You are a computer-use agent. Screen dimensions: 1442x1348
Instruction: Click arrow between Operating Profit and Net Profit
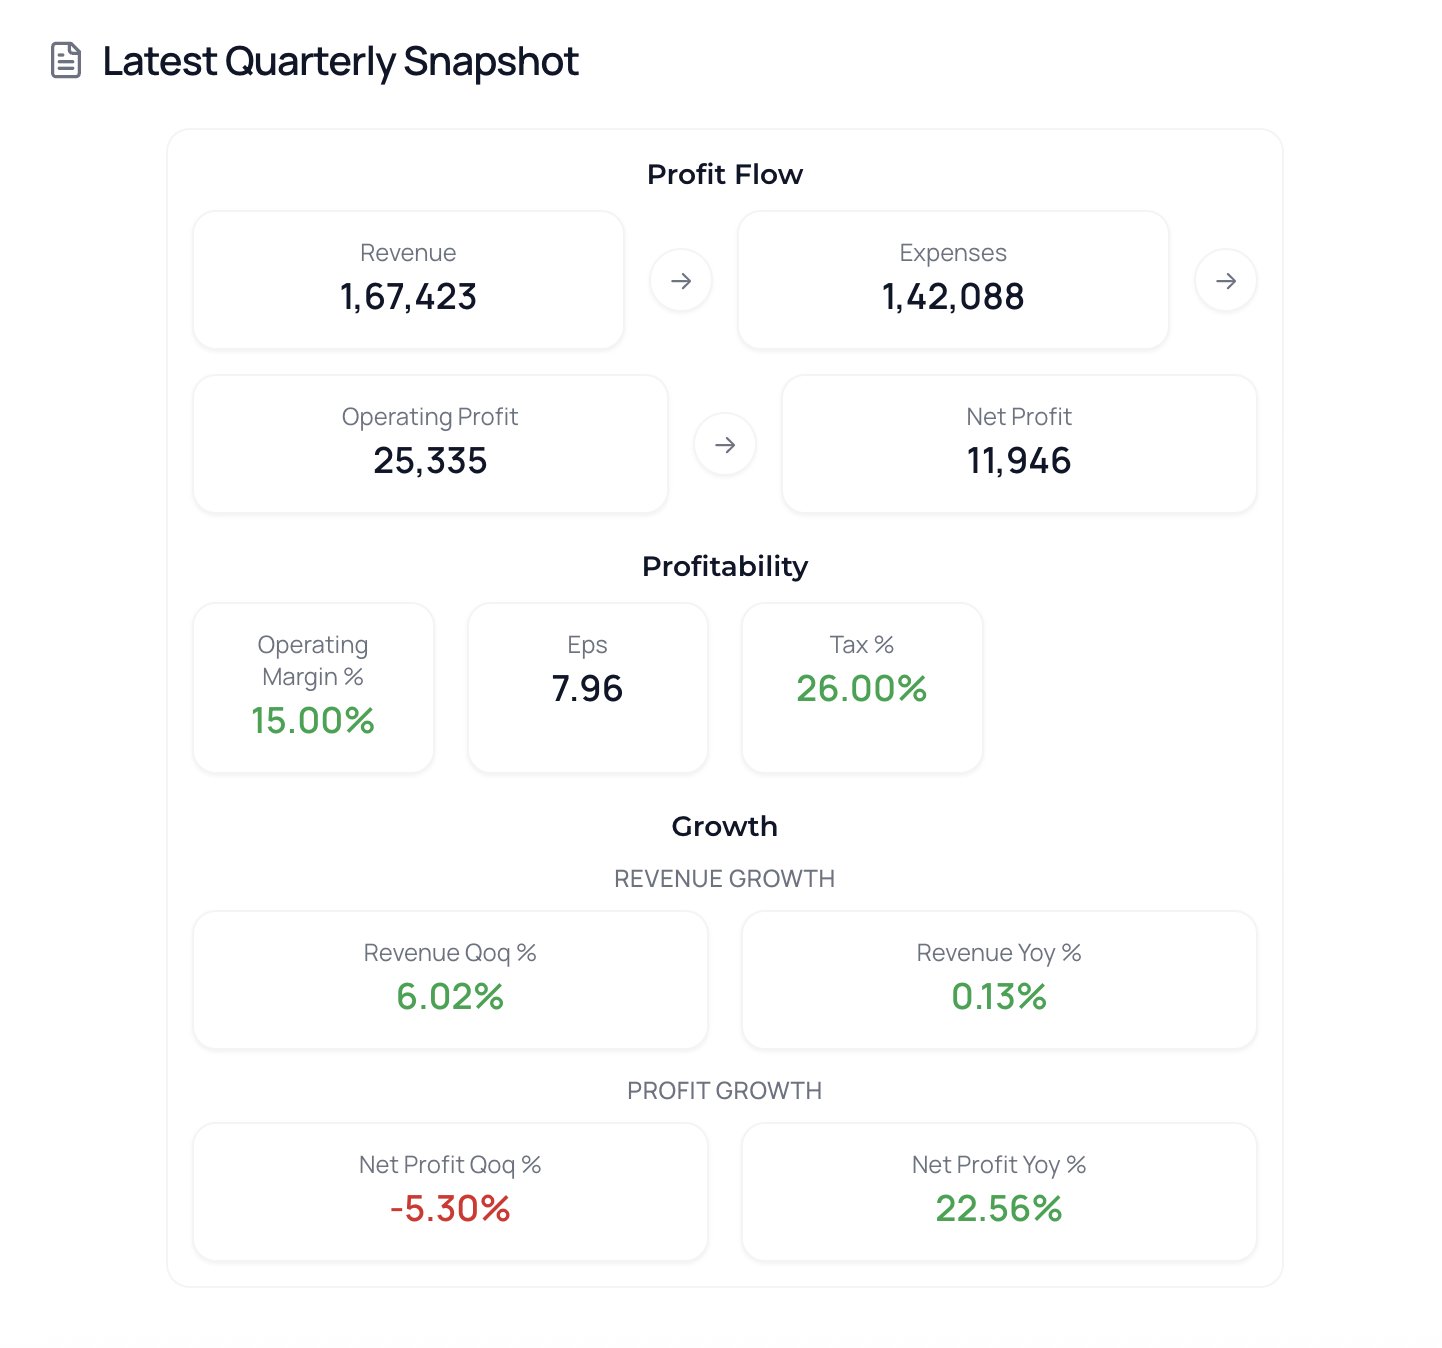point(725,445)
